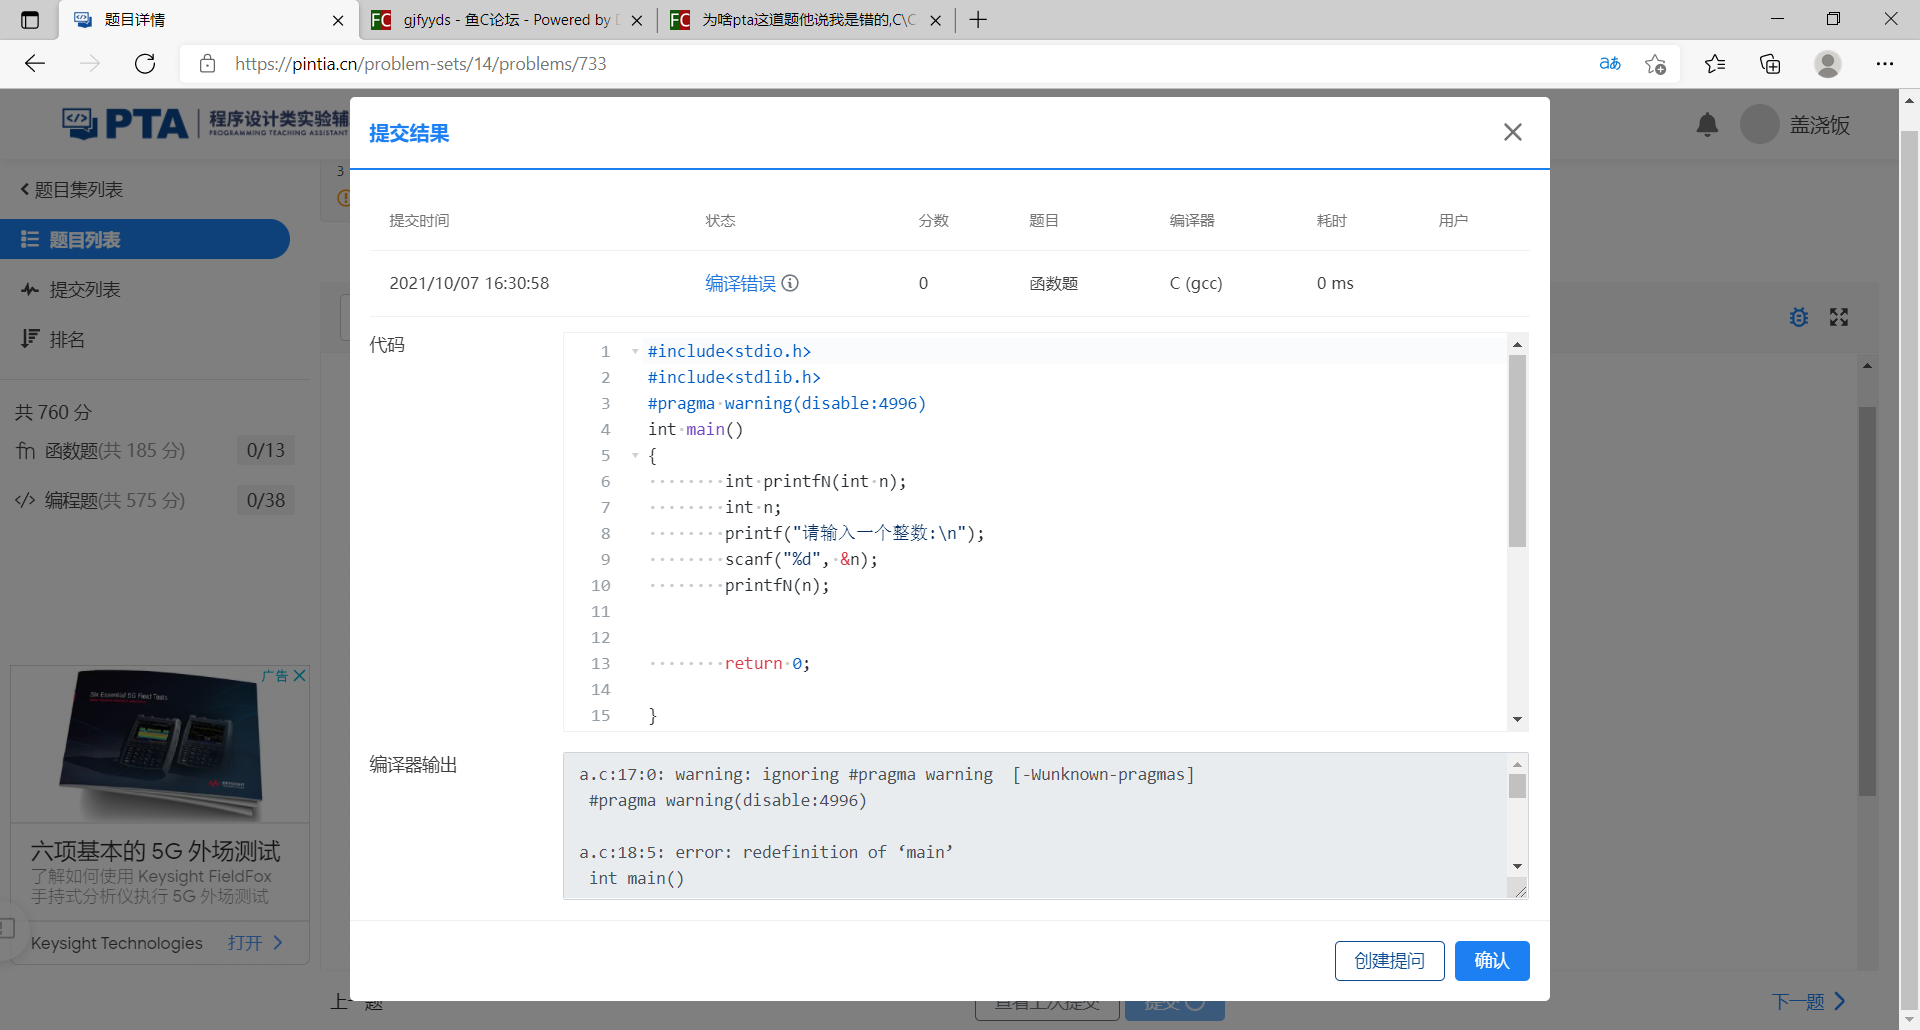The image size is (1920, 1030).
Task: Close the 题目详情 tab
Action: (338, 20)
